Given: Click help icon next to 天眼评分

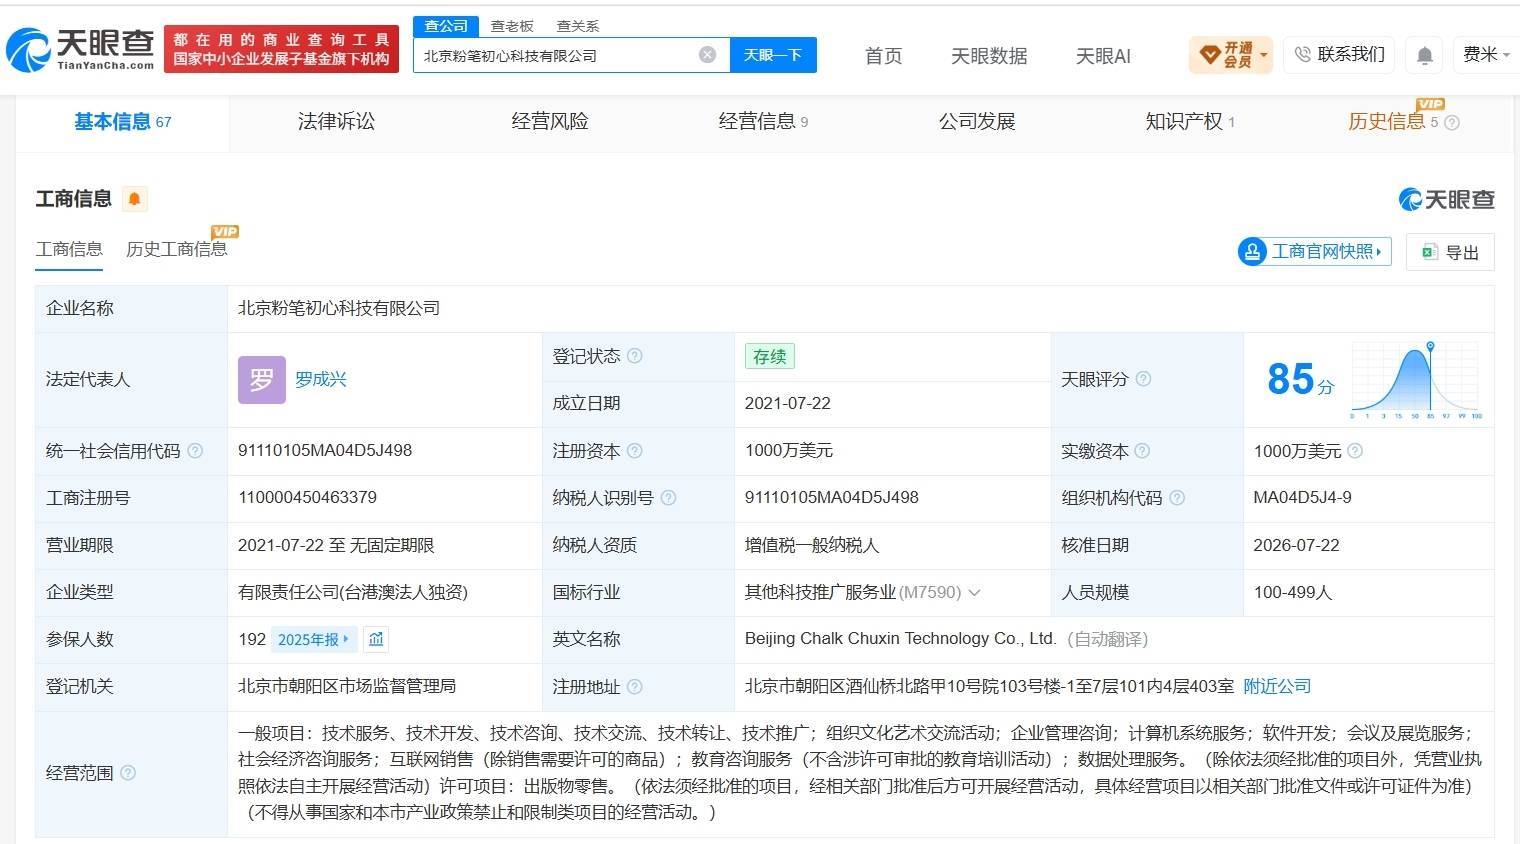Looking at the screenshot, I should coord(1143,379).
